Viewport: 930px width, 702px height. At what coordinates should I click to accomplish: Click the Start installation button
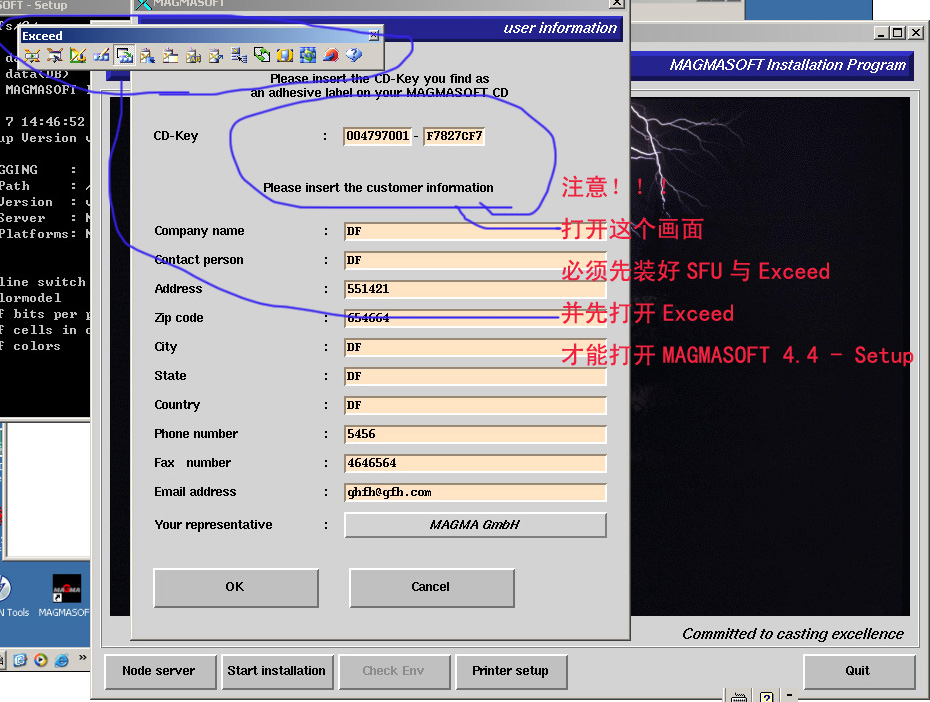pyautogui.click(x=277, y=671)
